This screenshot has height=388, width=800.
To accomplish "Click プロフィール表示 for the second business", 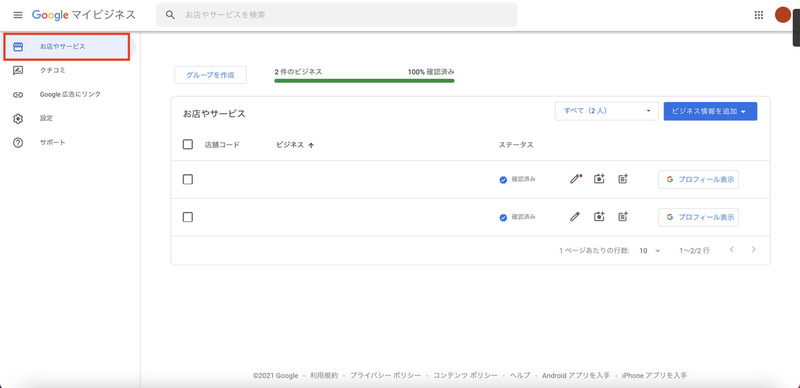I will (x=698, y=217).
